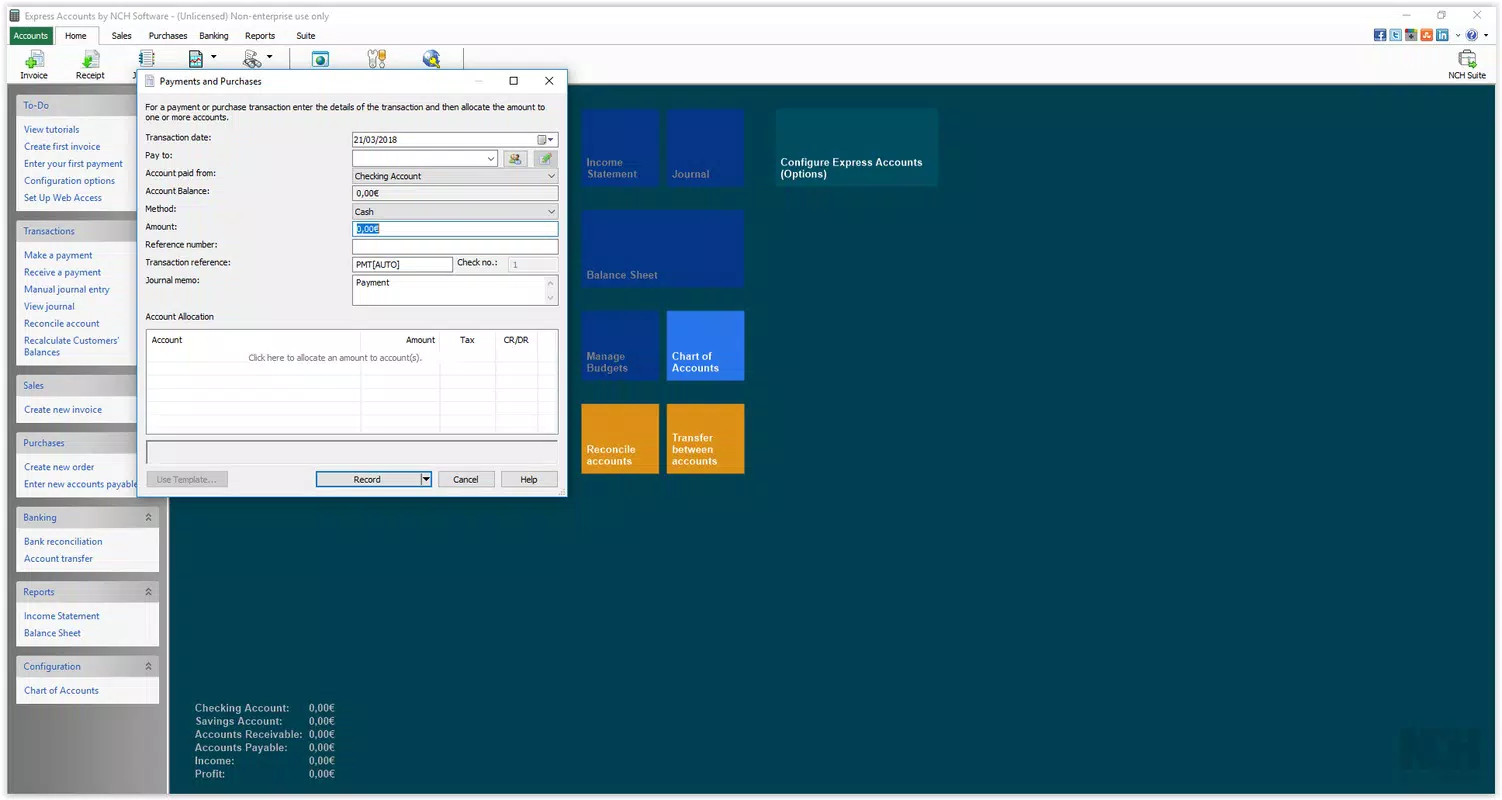Image resolution: width=1502 pixels, height=800 pixels.
Task: Switch to the Suite tab
Action: [306, 35]
